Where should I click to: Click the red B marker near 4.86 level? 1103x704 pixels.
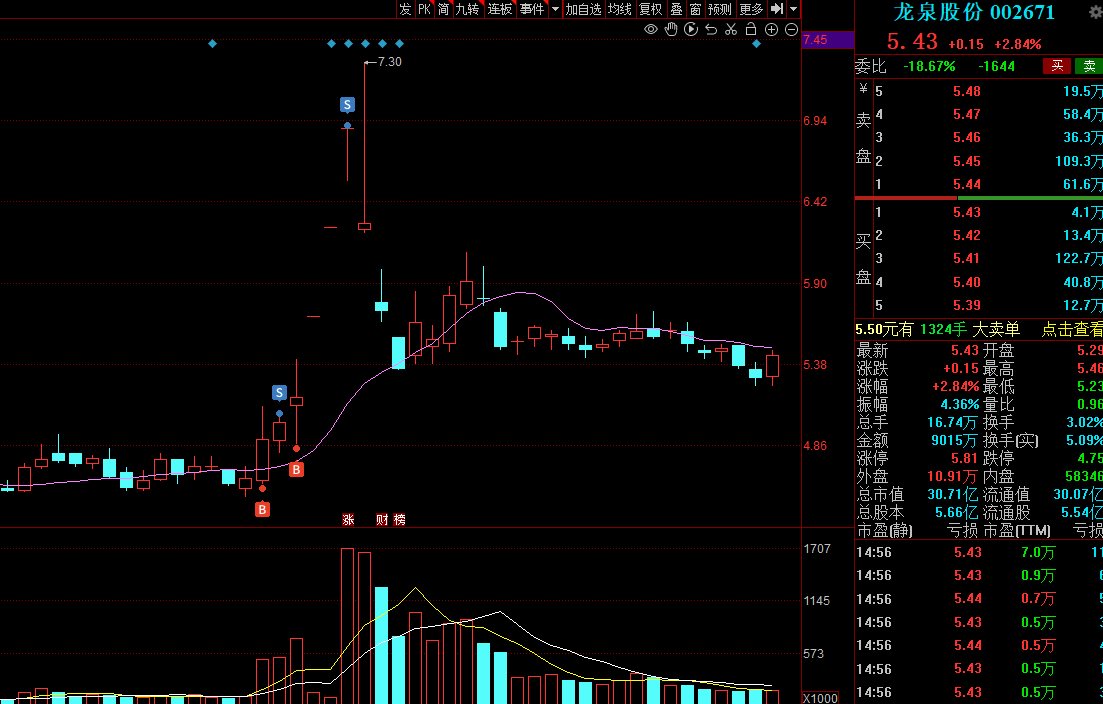coord(296,469)
